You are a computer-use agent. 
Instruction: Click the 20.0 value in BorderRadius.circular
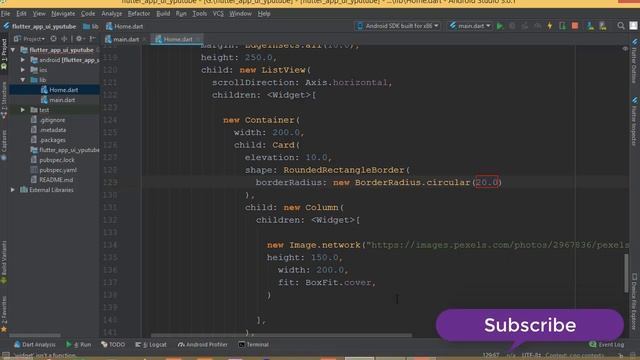[x=487, y=182]
